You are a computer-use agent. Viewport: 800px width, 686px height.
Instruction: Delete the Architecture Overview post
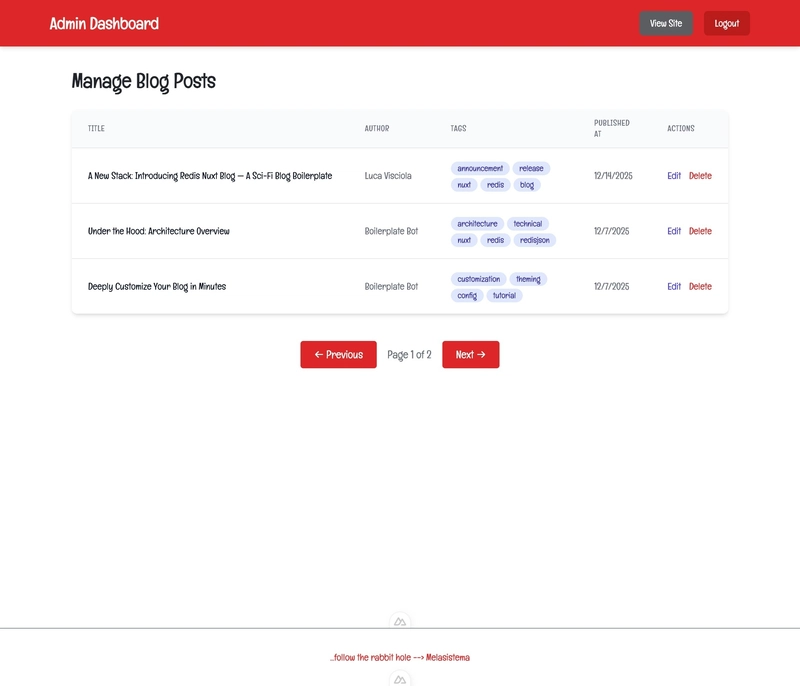701,230
